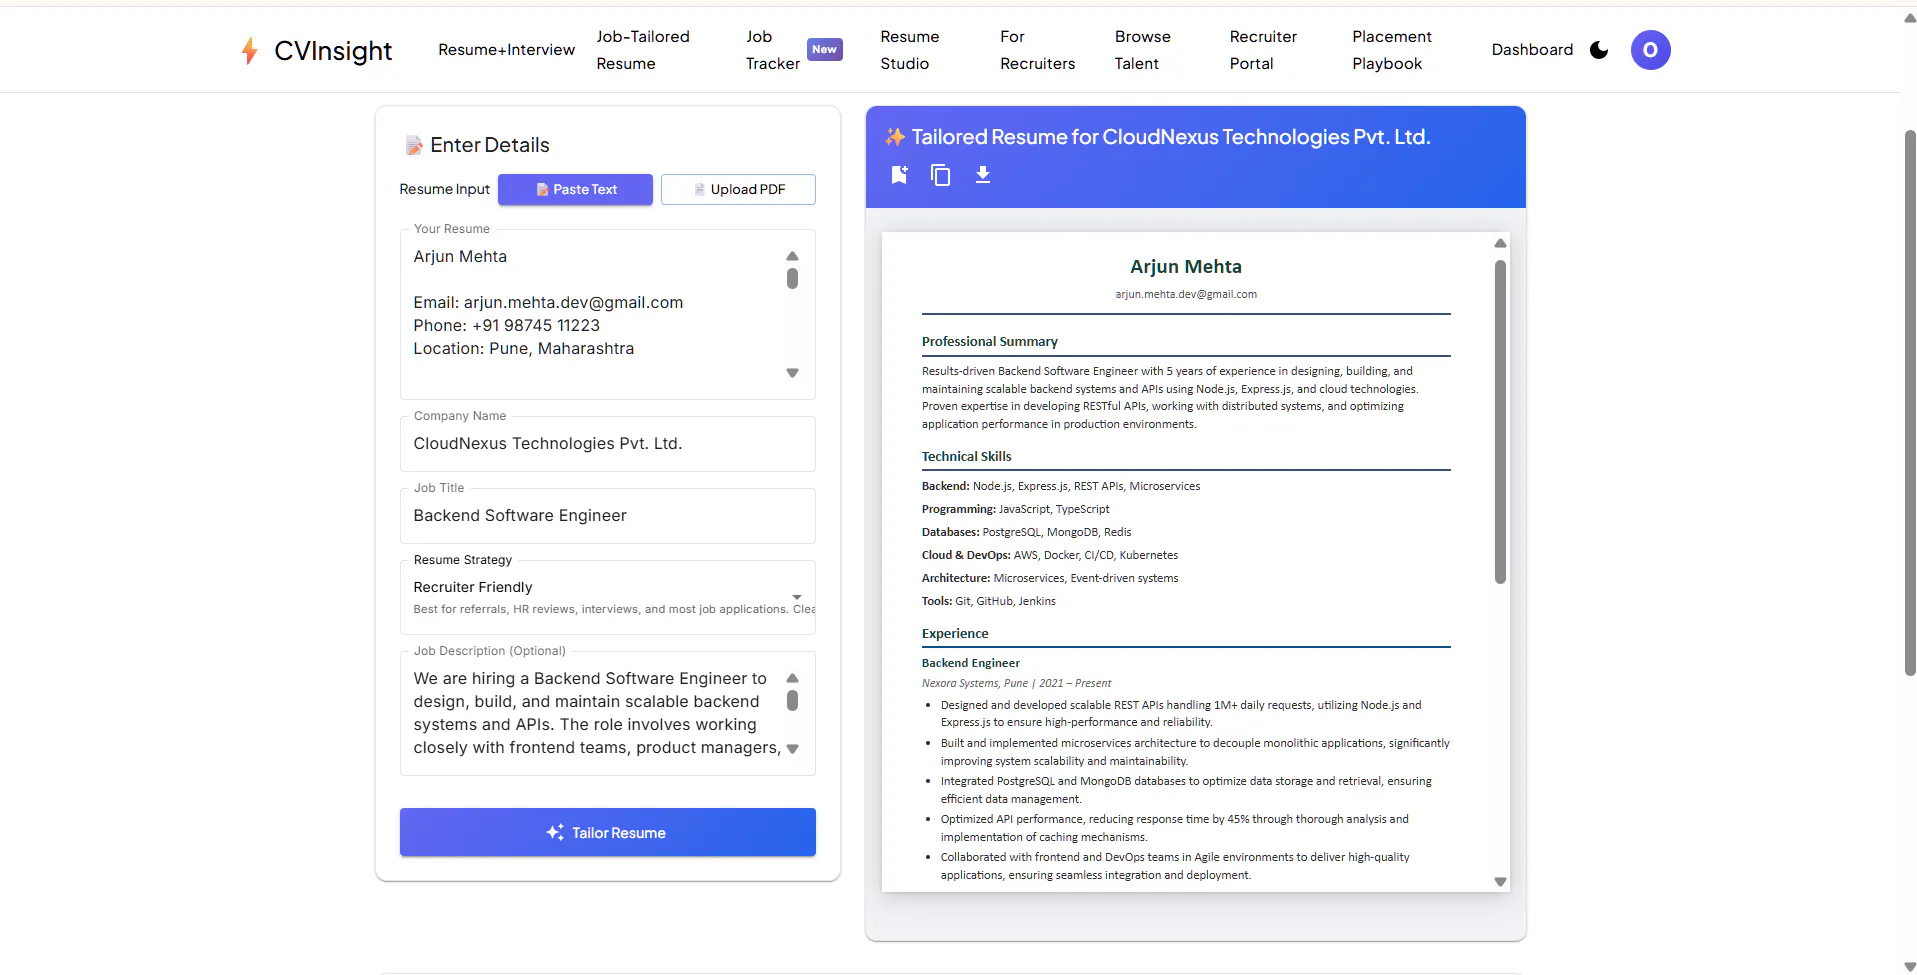
Task: Click Professional Summary heading
Action: pos(989,342)
